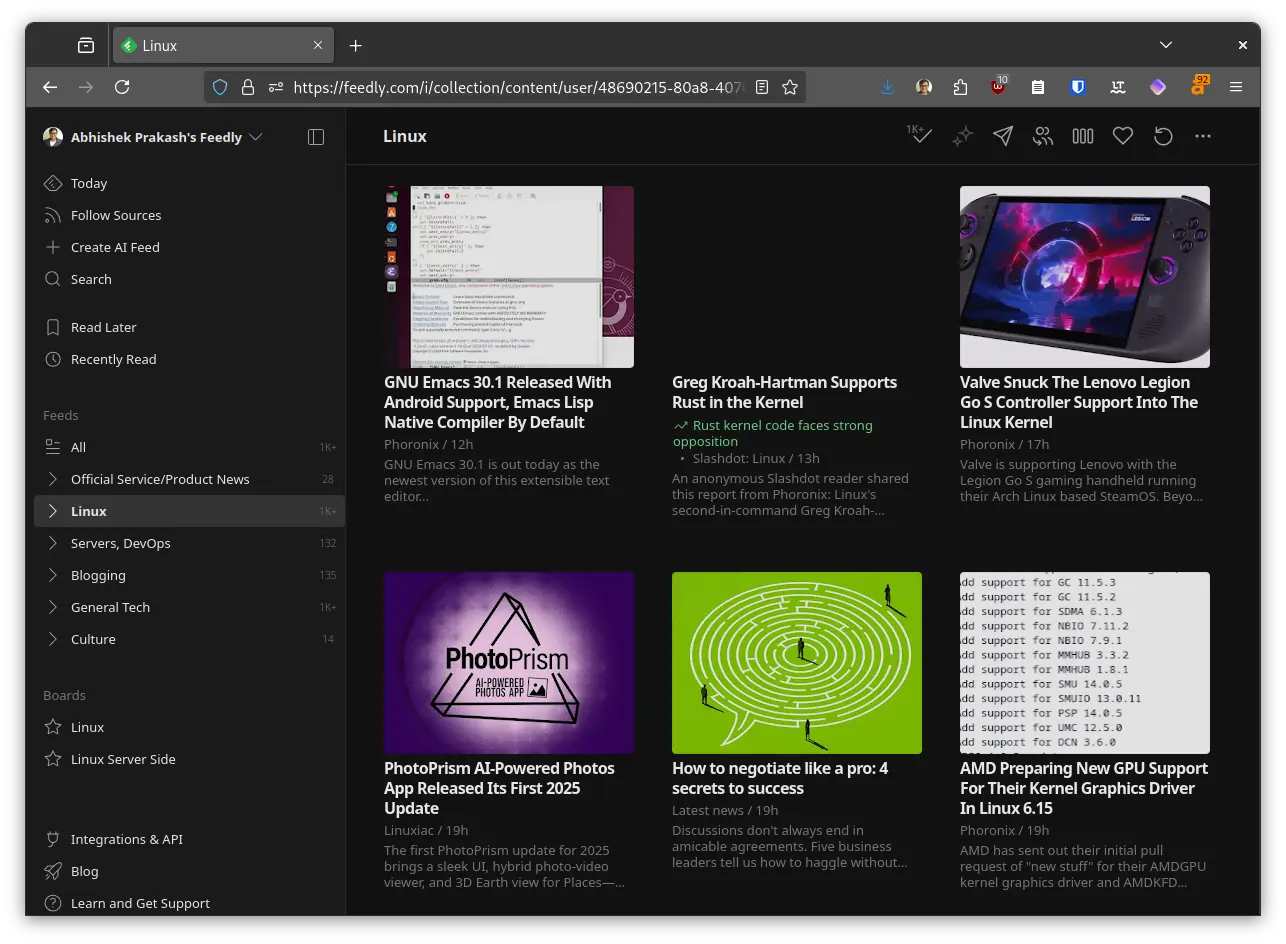The image size is (1286, 944).
Task: Go back with browser back arrow
Action: tap(50, 87)
